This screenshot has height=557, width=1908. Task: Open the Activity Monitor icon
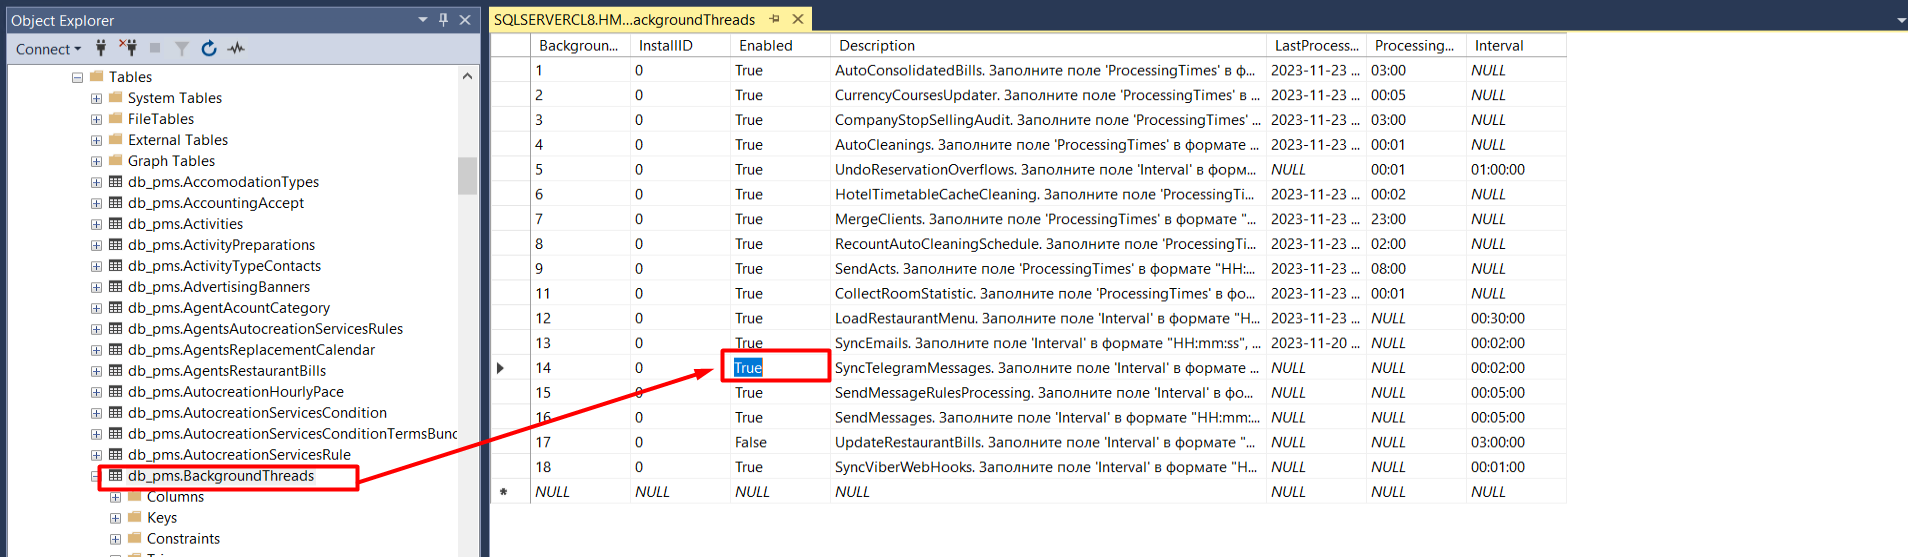tap(236, 48)
